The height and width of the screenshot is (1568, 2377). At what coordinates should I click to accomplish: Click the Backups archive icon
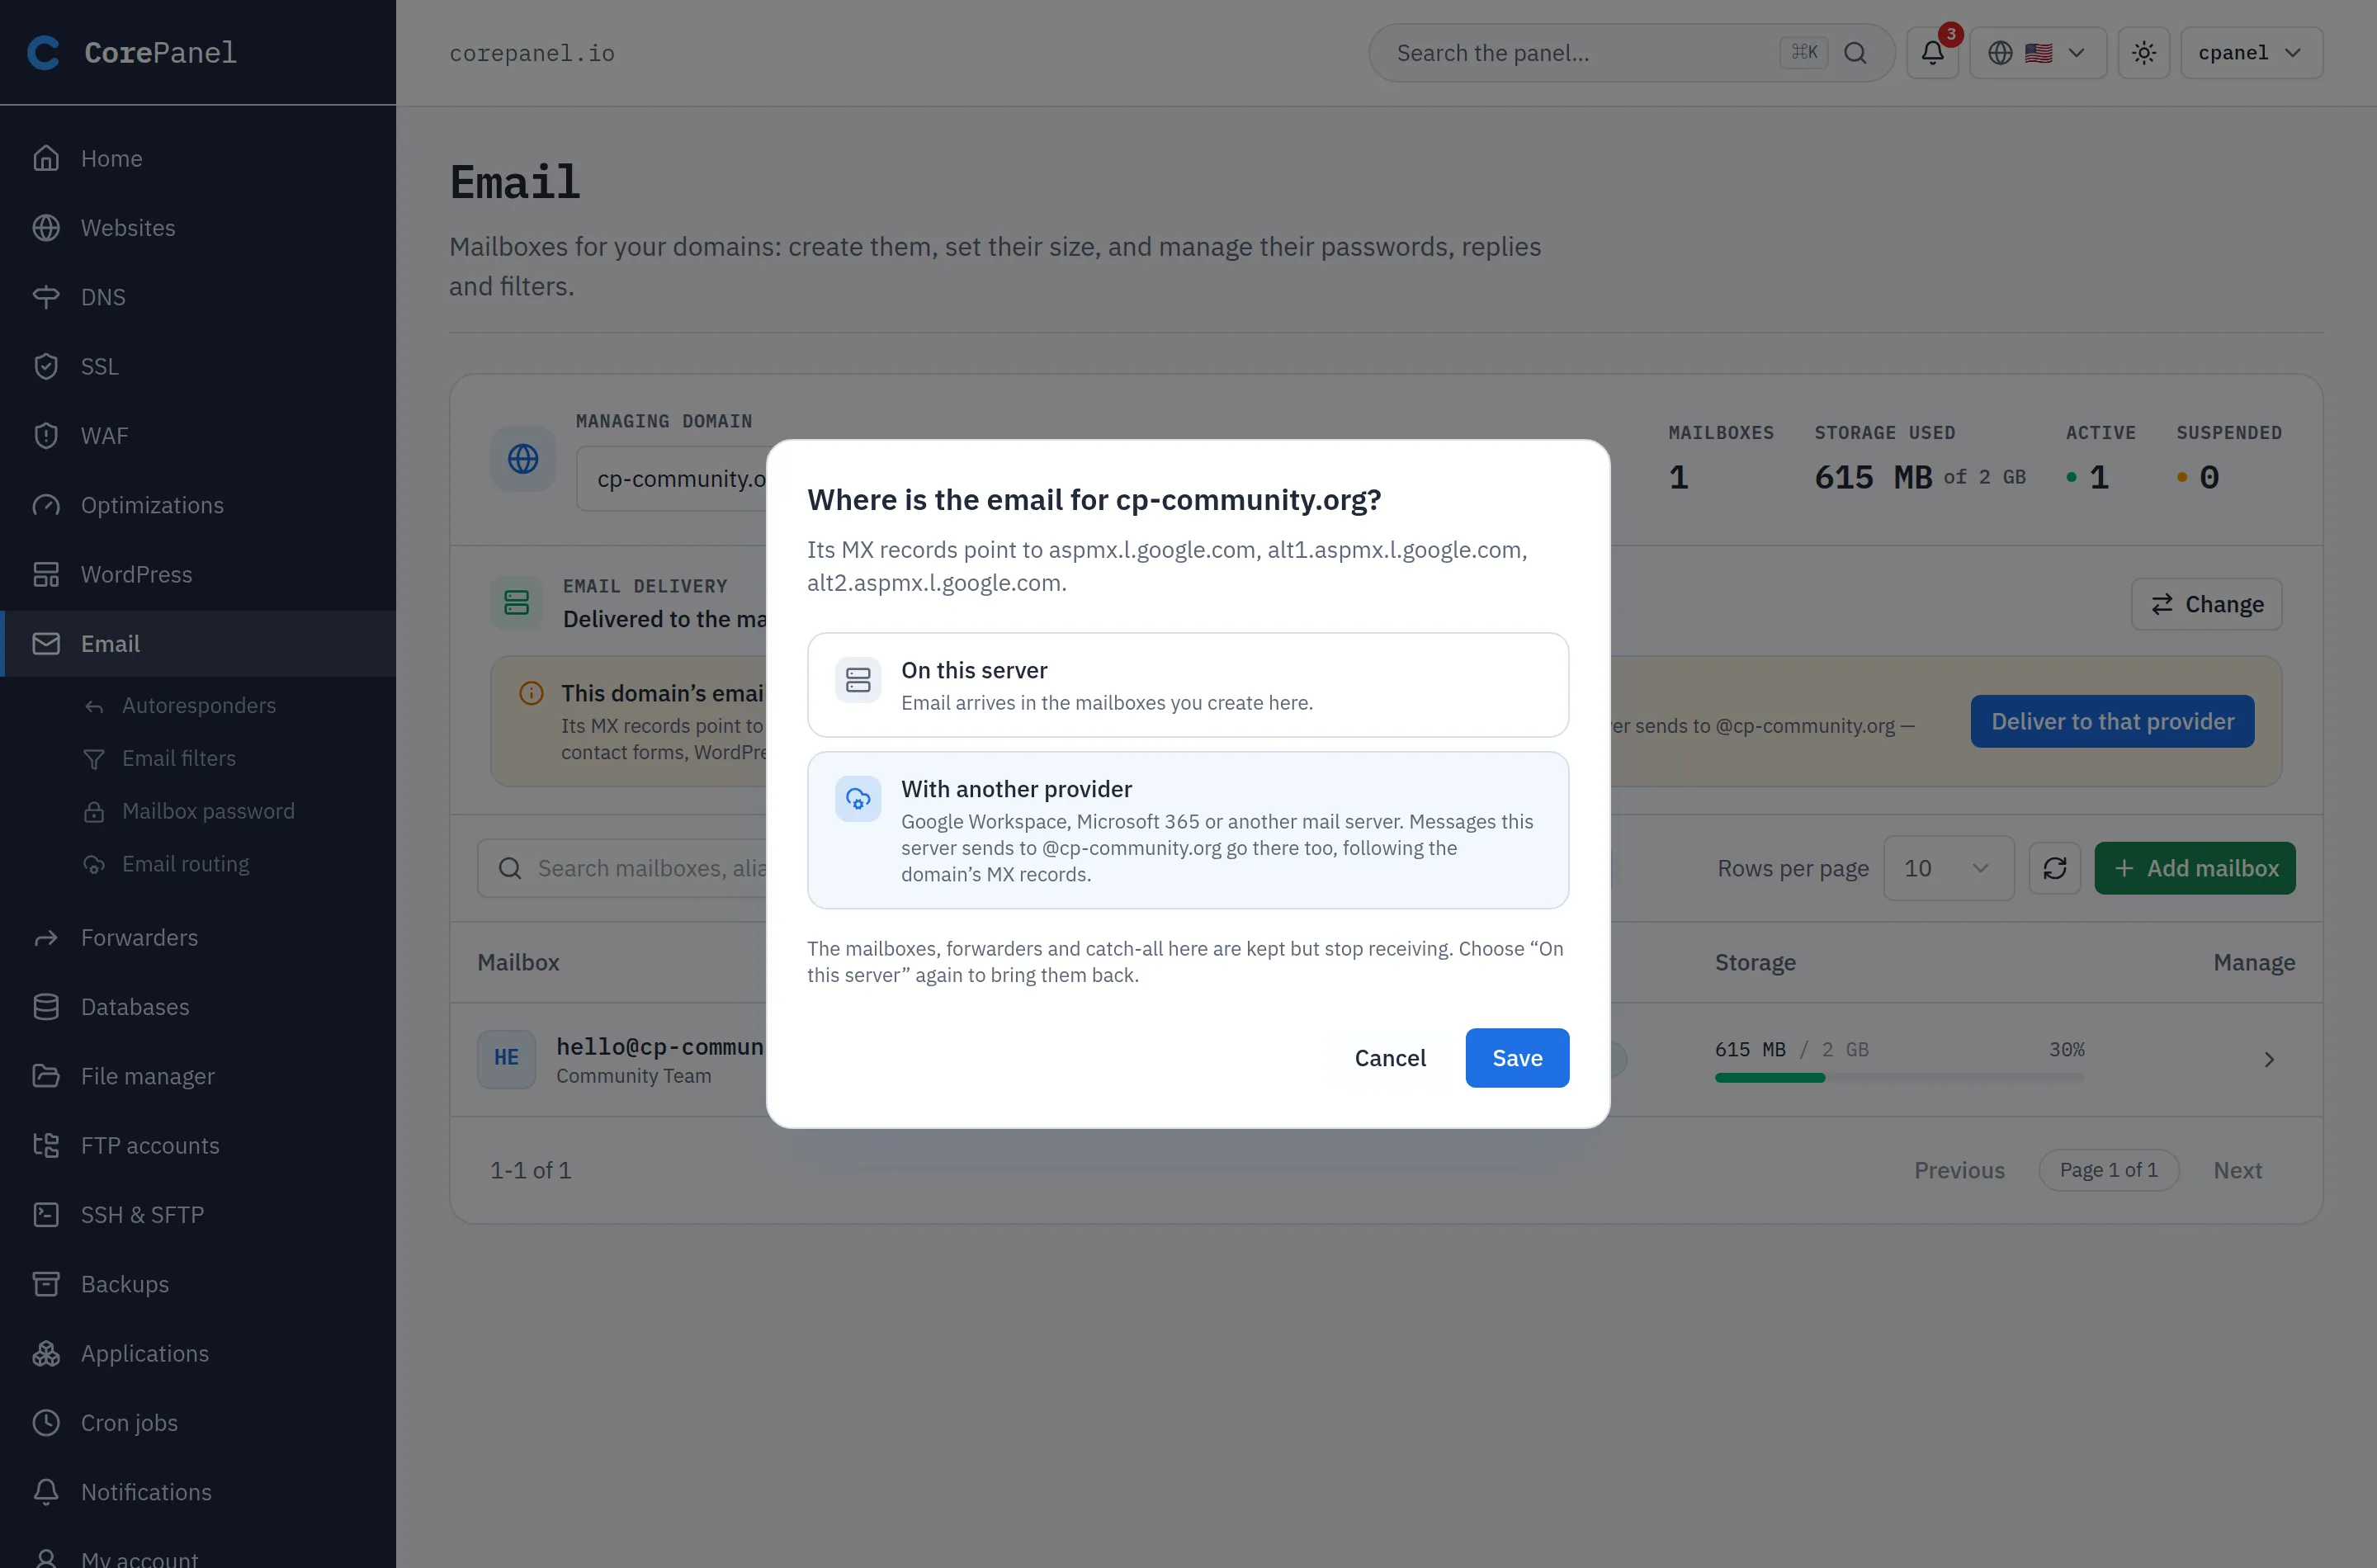(x=46, y=1284)
